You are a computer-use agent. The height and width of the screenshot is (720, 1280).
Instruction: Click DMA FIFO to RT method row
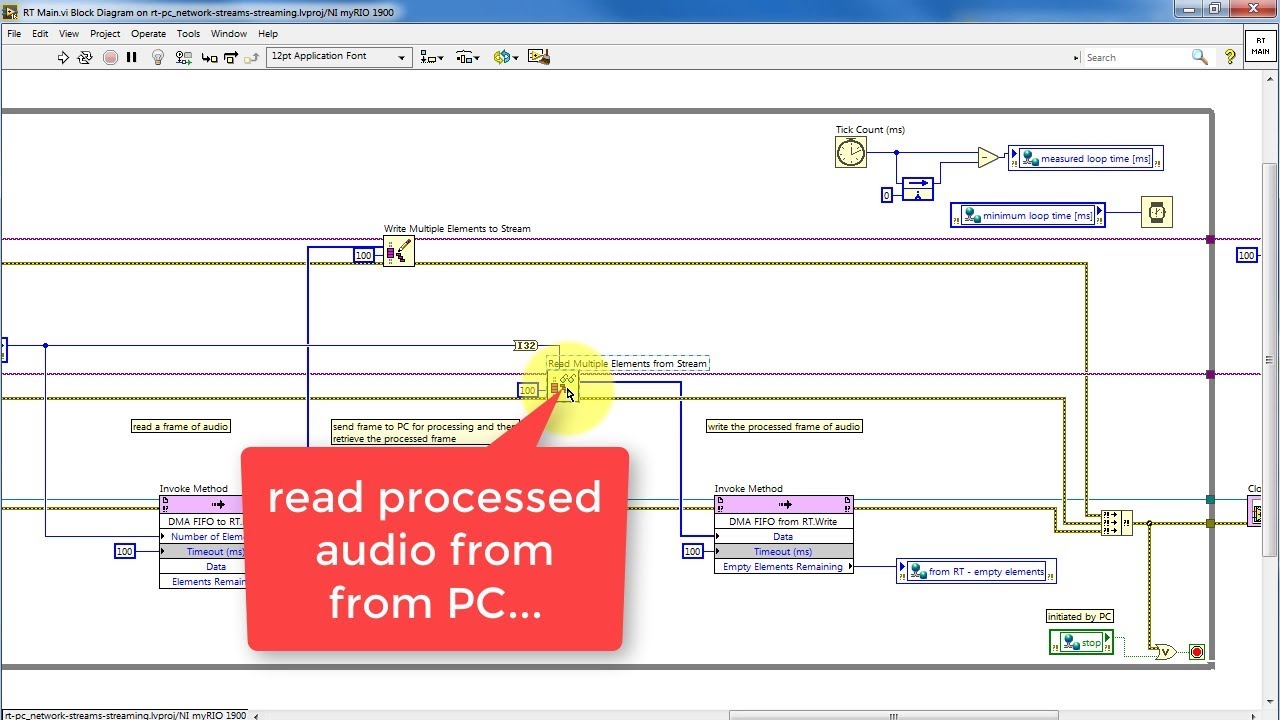pos(204,521)
